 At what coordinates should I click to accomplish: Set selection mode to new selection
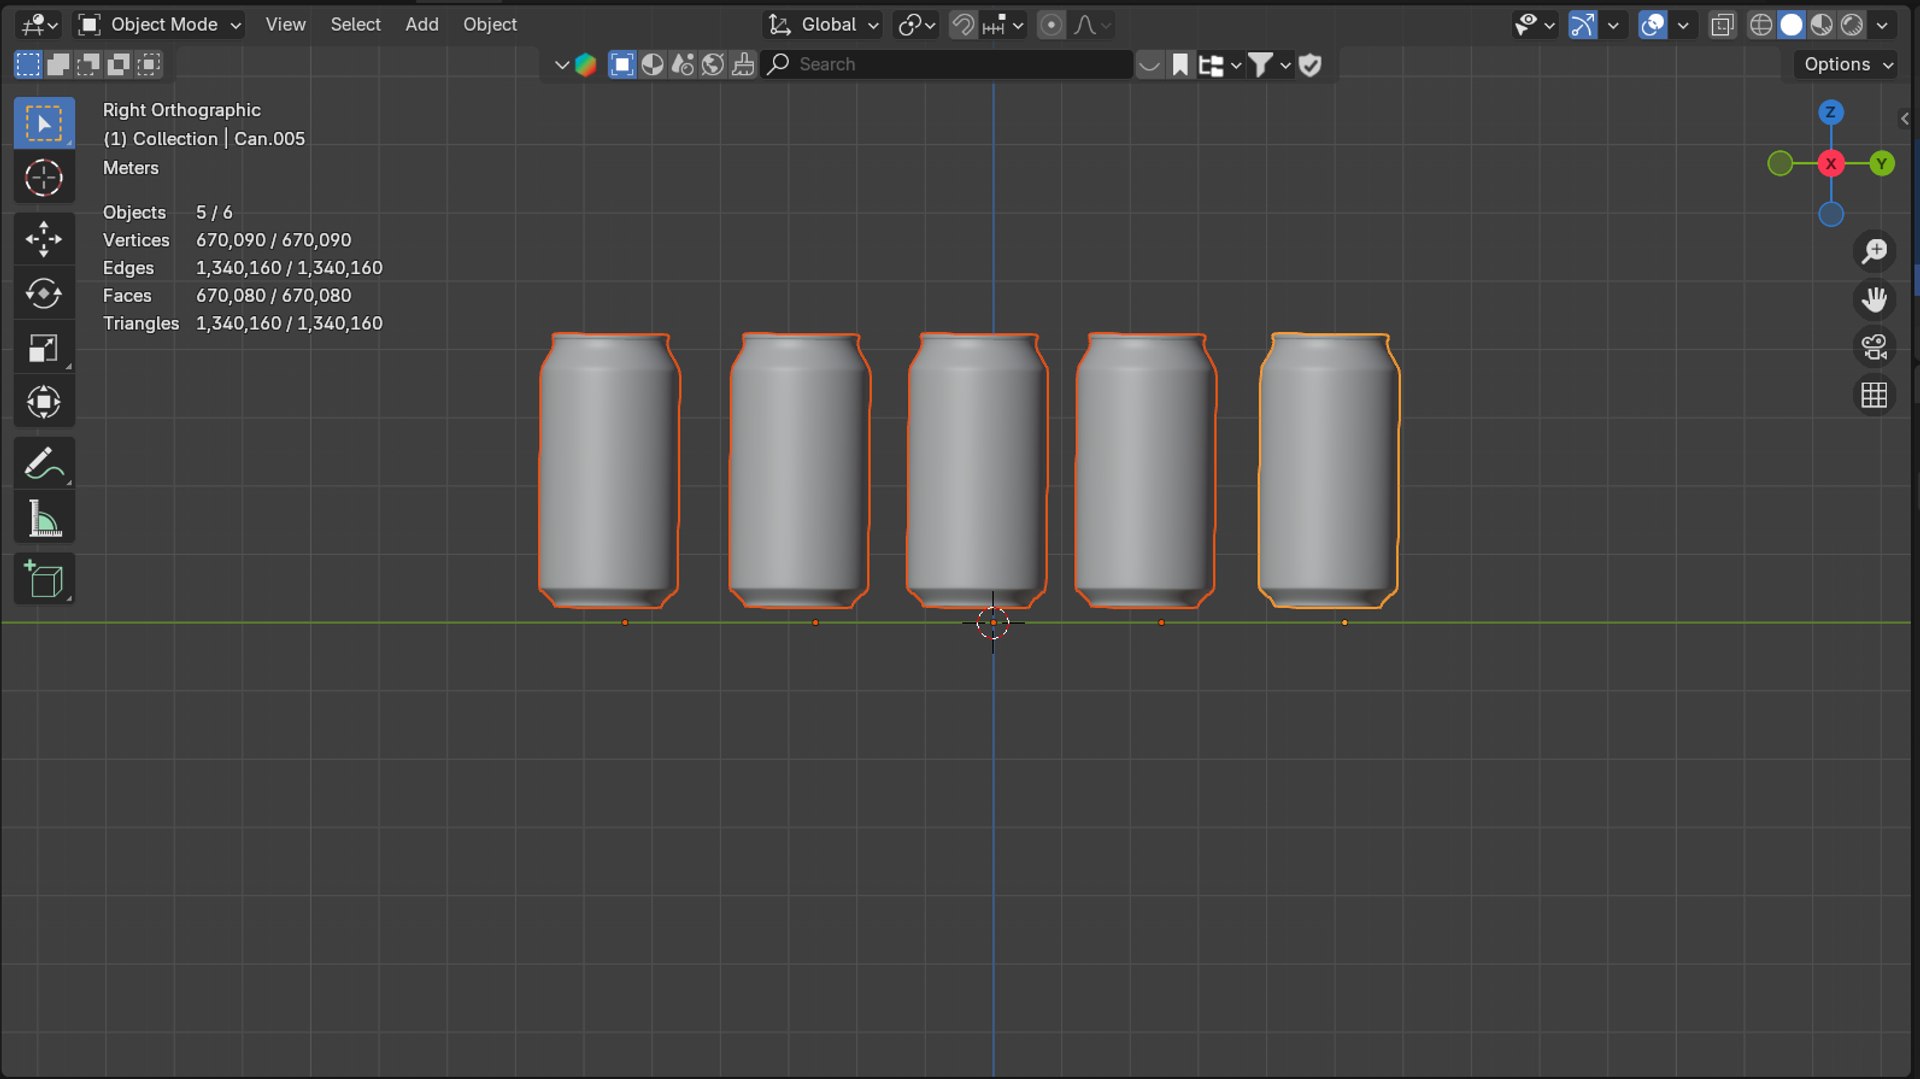tap(28, 65)
